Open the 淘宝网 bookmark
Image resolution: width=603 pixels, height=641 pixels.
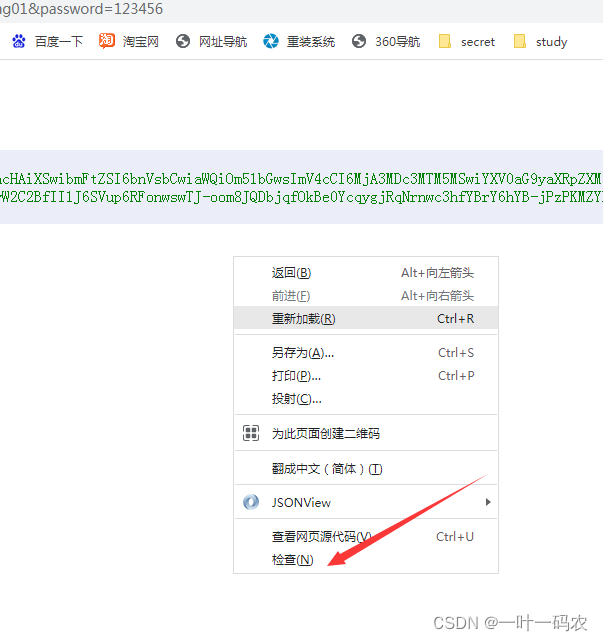pos(141,42)
